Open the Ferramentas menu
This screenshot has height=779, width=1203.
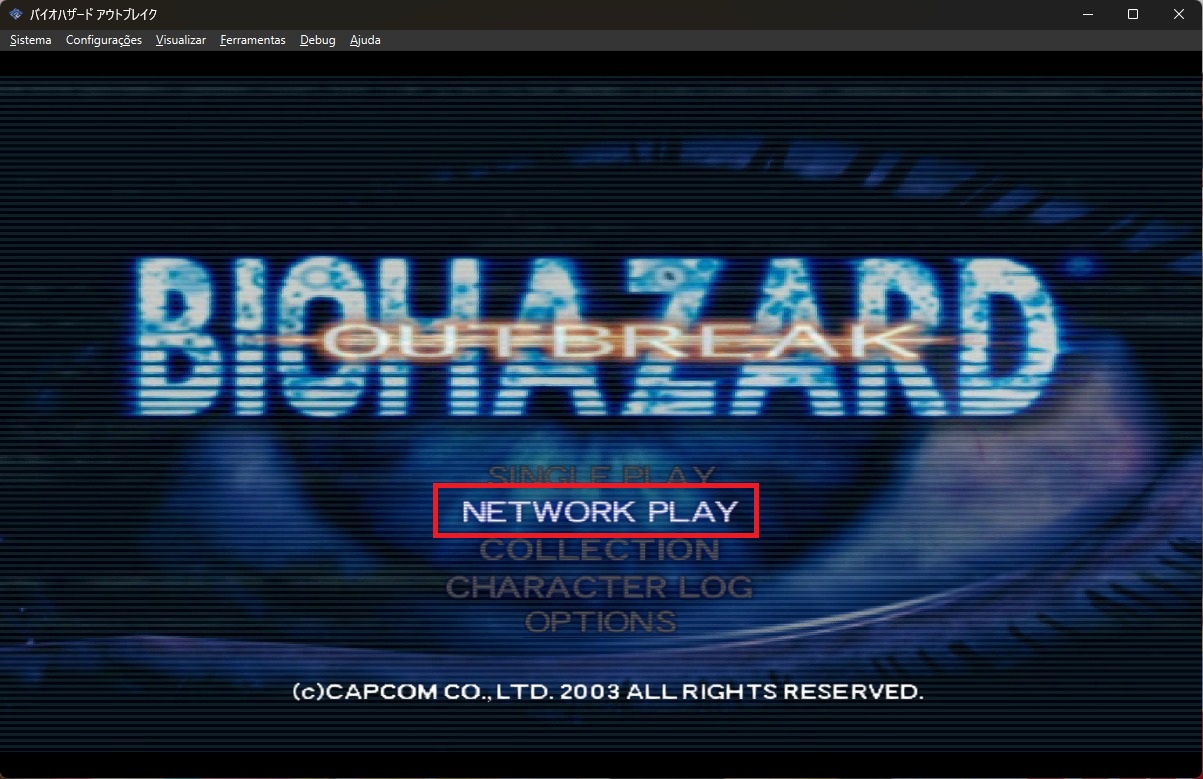point(252,40)
